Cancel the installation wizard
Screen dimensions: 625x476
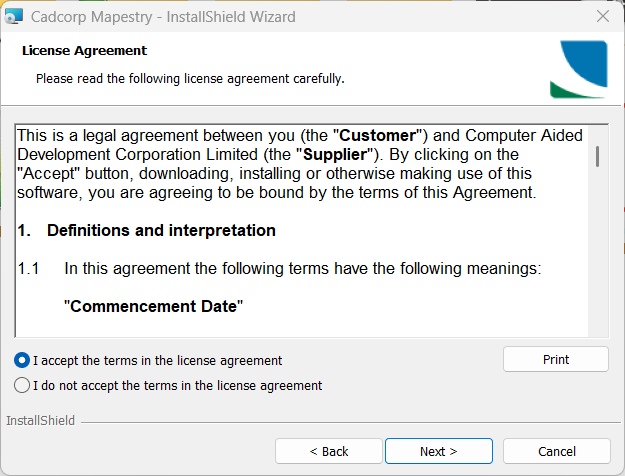pos(556,451)
